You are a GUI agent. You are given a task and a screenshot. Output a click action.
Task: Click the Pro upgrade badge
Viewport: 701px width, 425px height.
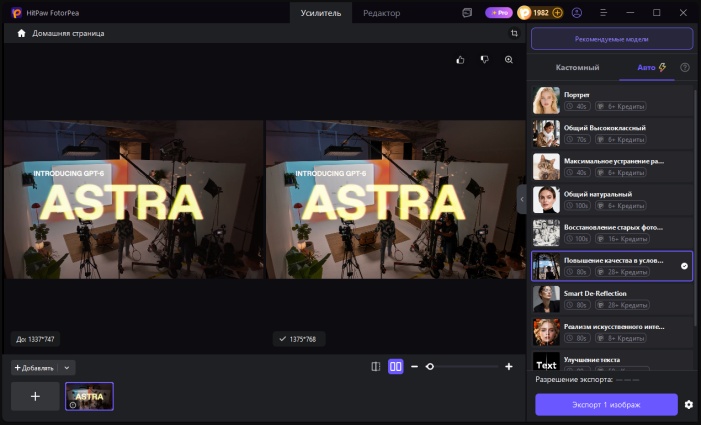pos(499,13)
